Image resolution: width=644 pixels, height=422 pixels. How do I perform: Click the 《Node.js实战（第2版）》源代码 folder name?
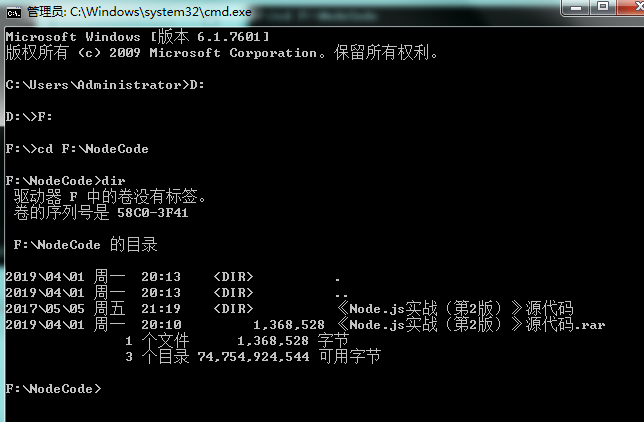tap(455, 309)
